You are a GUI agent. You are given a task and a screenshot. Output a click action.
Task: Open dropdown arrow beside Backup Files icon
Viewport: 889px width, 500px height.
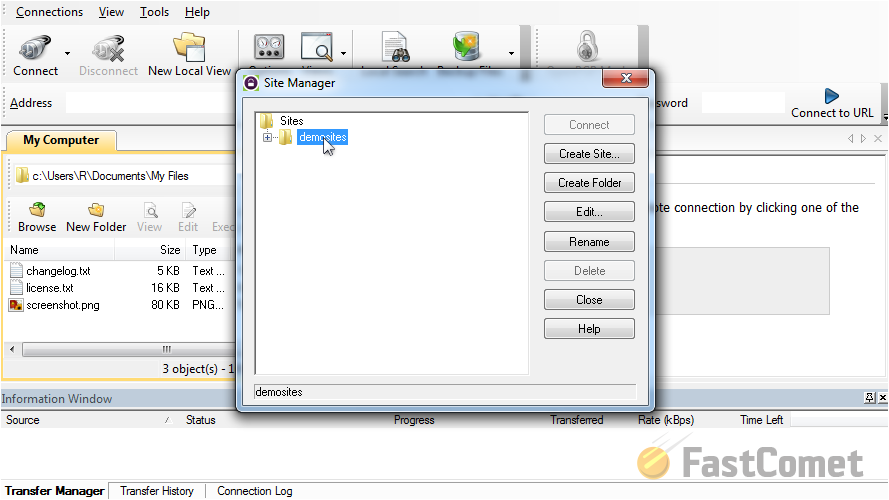(511, 53)
